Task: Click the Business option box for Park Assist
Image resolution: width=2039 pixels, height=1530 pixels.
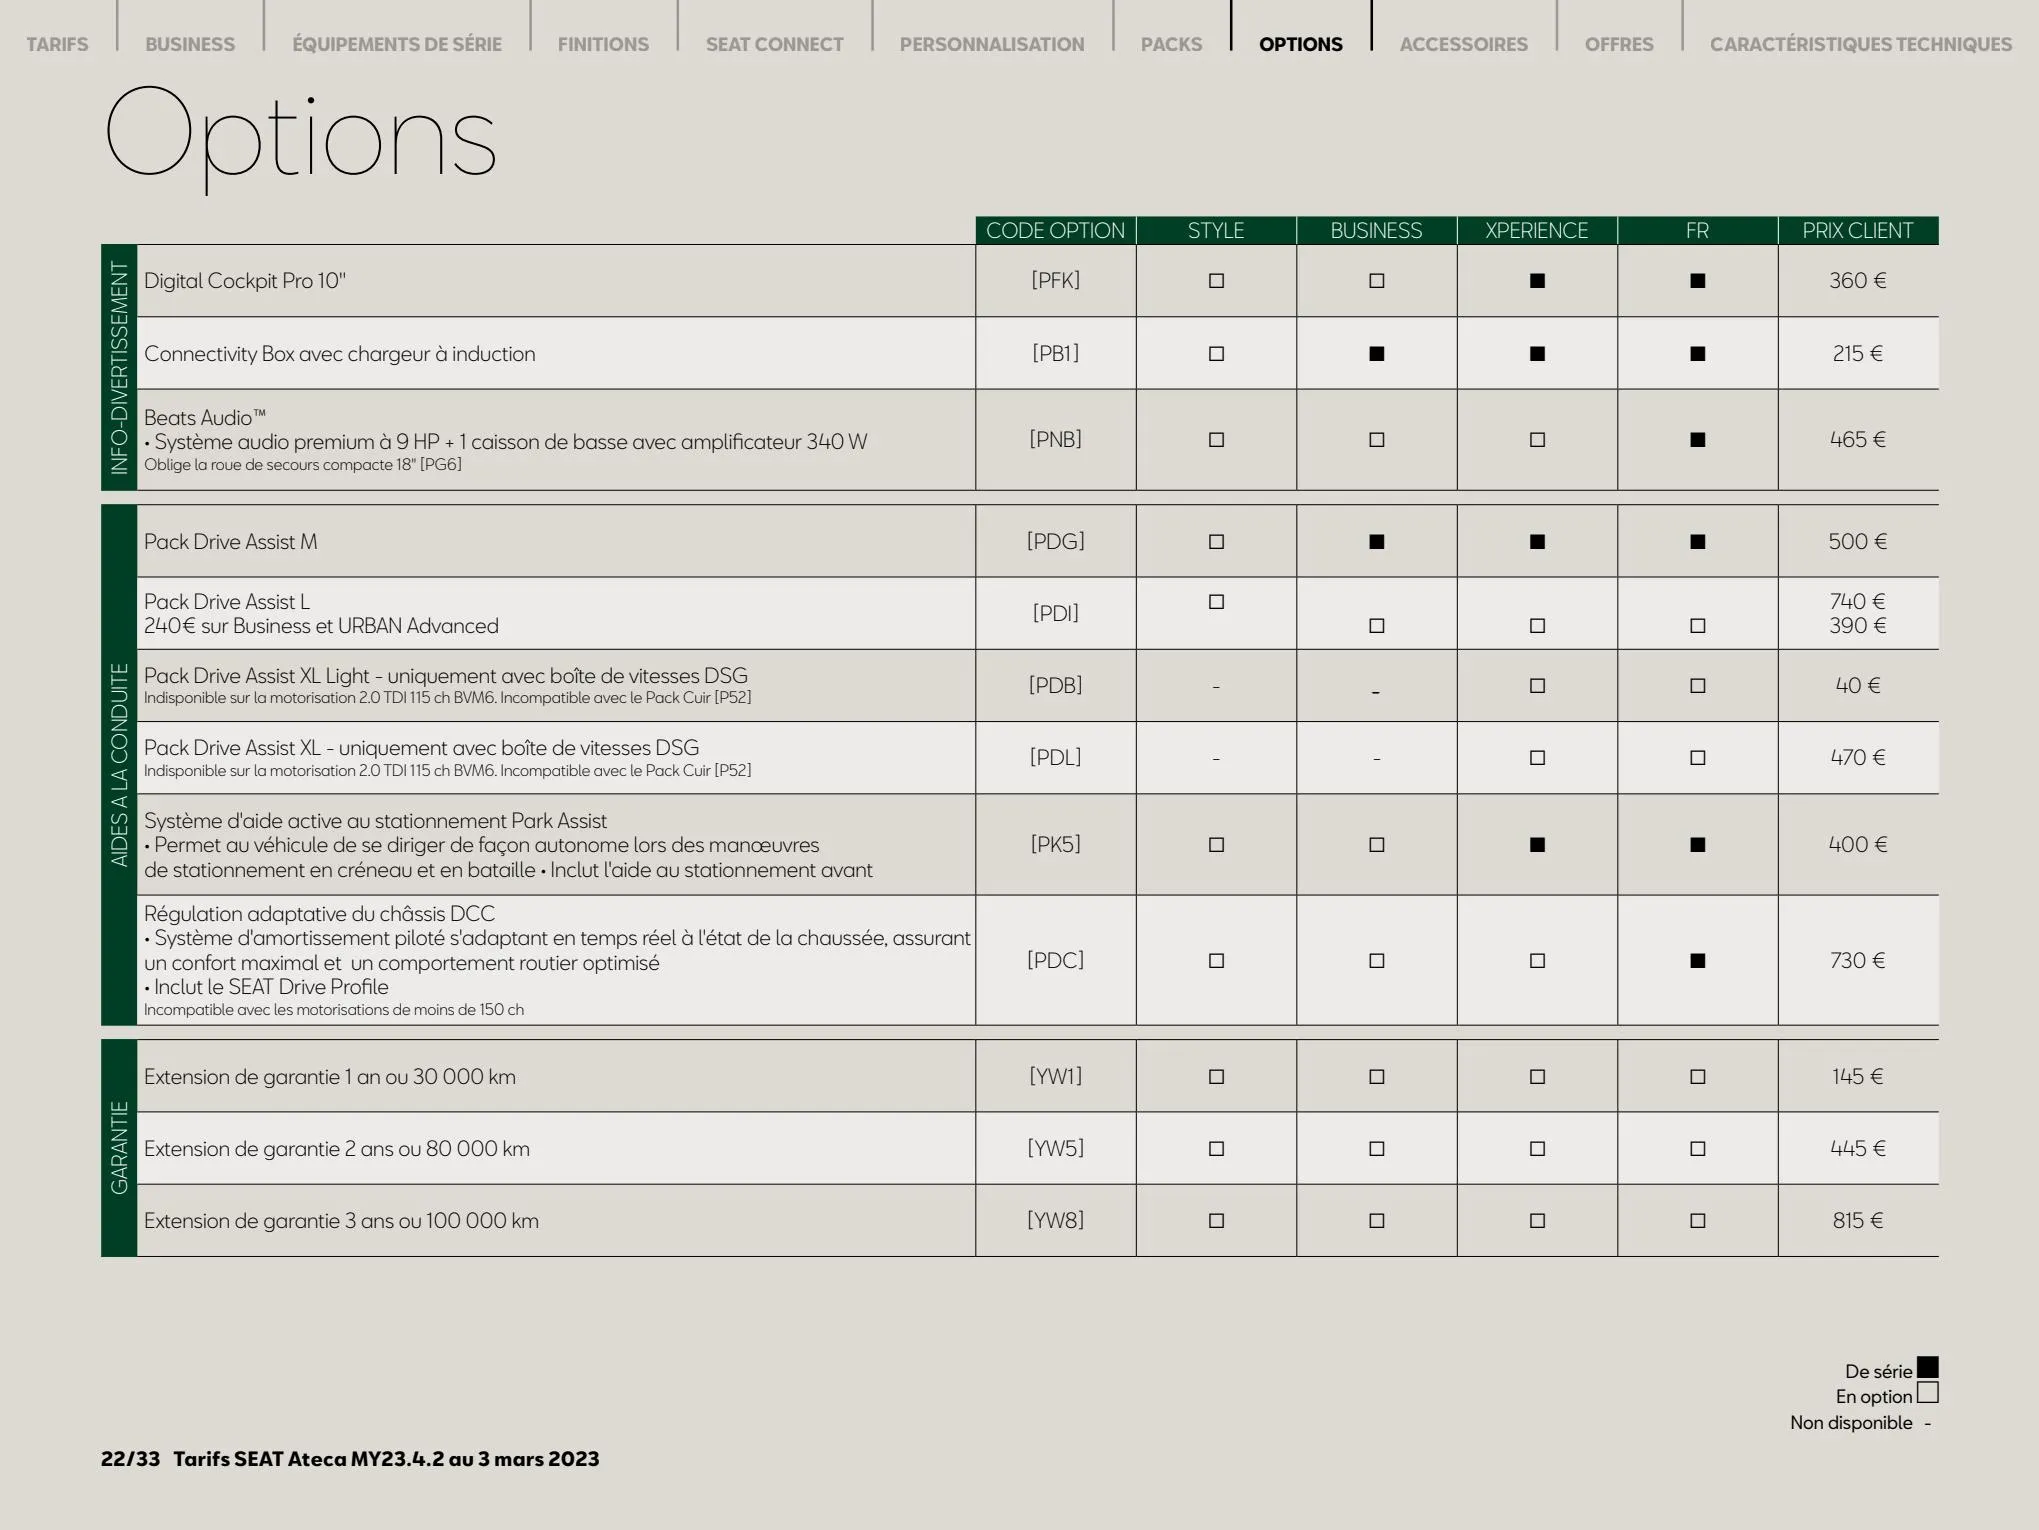Action: [x=1377, y=845]
